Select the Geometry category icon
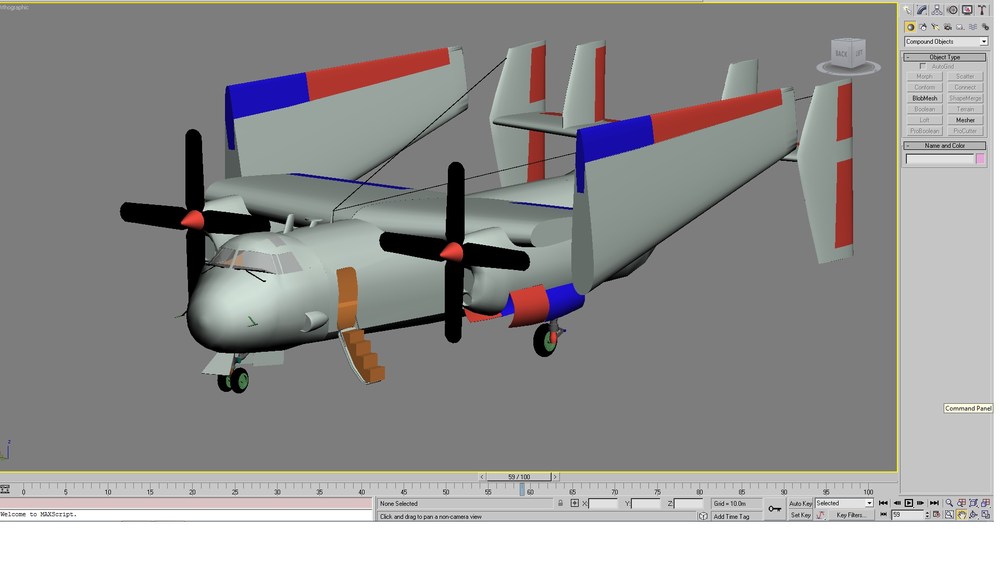Screen dimensions: 1000x562 tap(910, 27)
